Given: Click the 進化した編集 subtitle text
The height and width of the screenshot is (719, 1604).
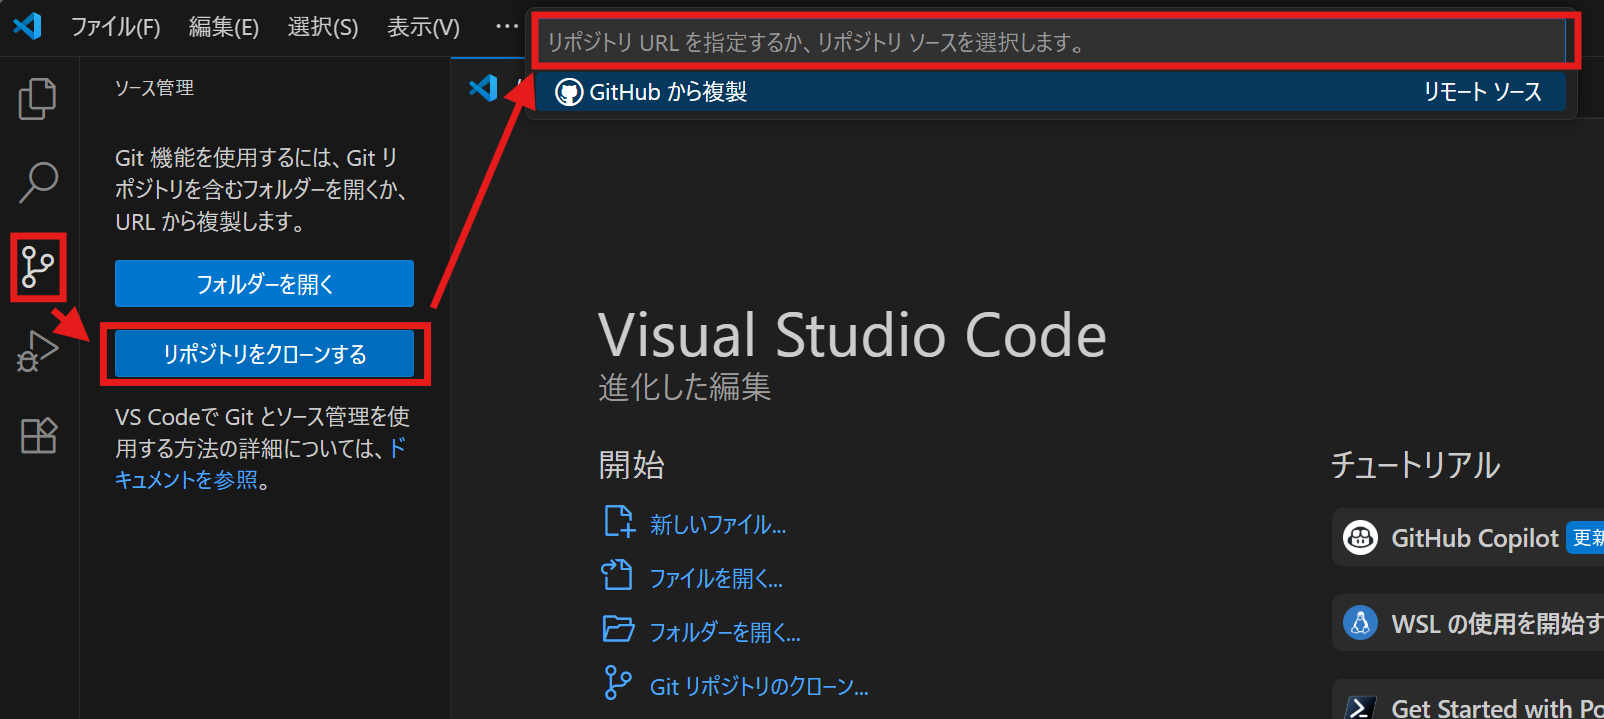Looking at the screenshot, I should (x=685, y=387).
